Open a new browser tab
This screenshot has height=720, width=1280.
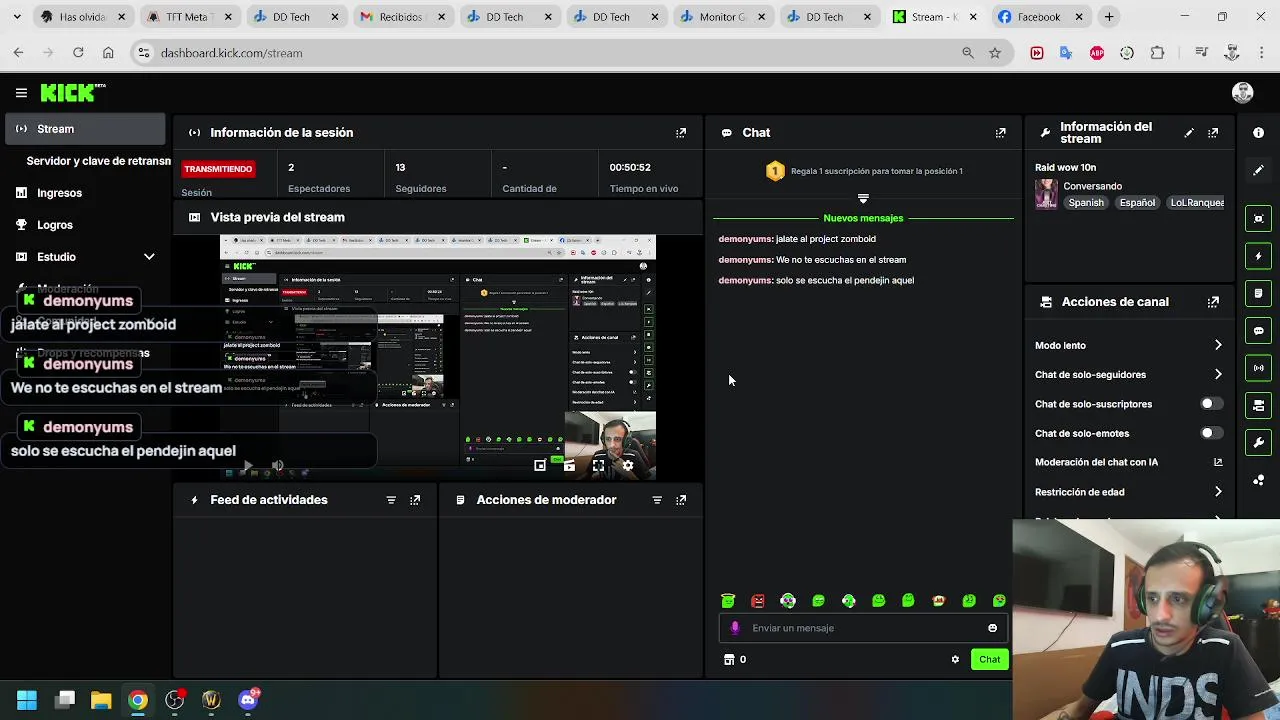1109,17
